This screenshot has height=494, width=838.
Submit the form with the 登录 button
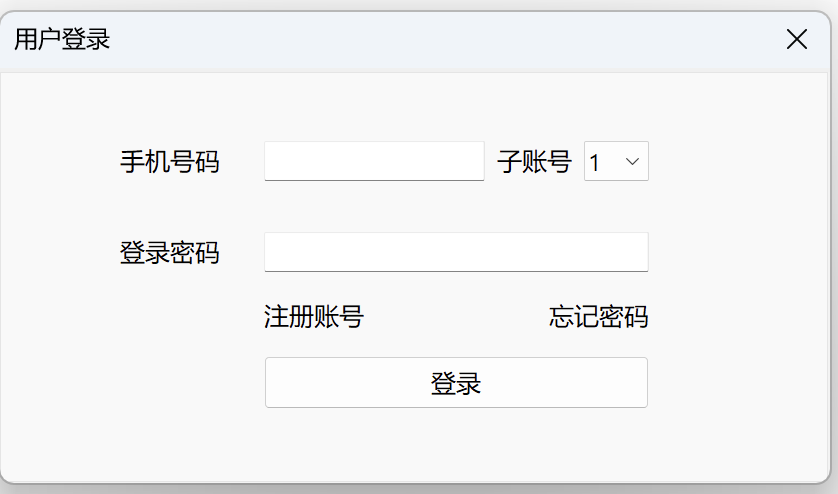click(x=456, y=383)
